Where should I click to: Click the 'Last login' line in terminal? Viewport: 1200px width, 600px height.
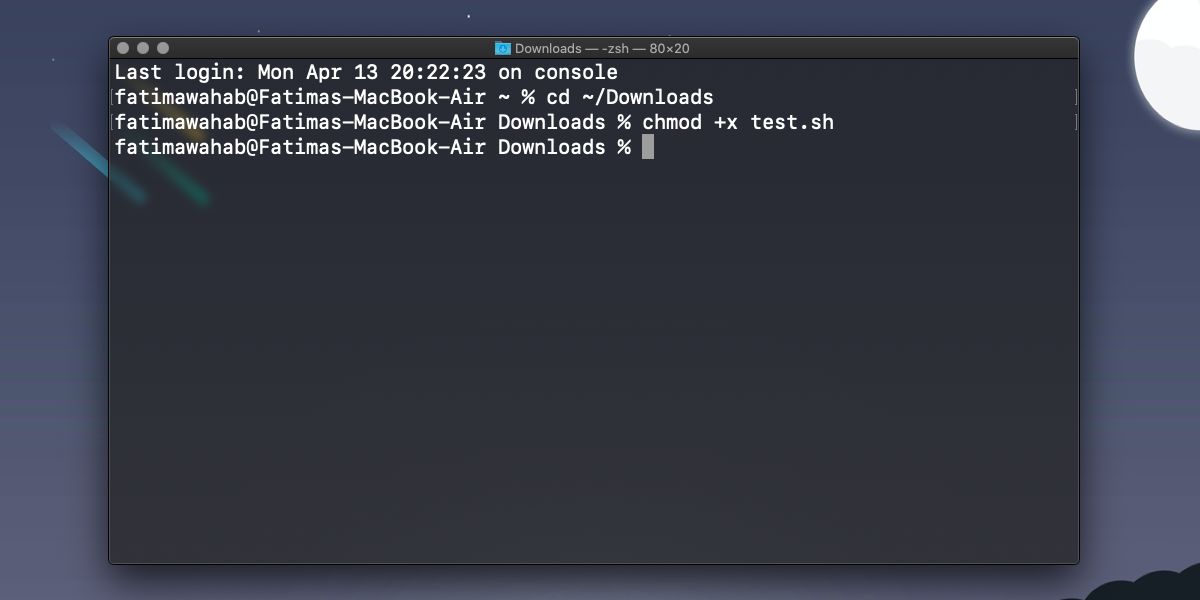[366, 72]
